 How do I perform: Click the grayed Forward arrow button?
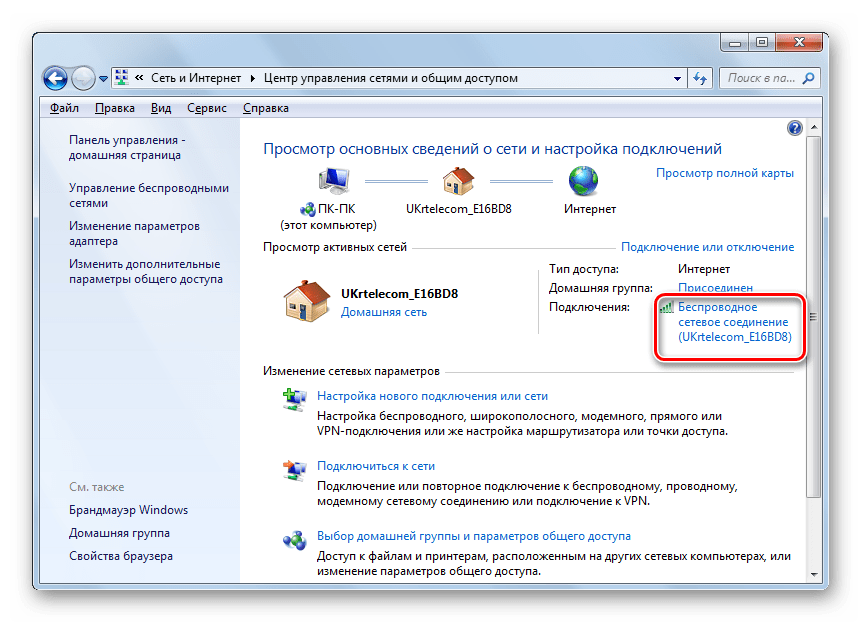[x=83, y=78]
